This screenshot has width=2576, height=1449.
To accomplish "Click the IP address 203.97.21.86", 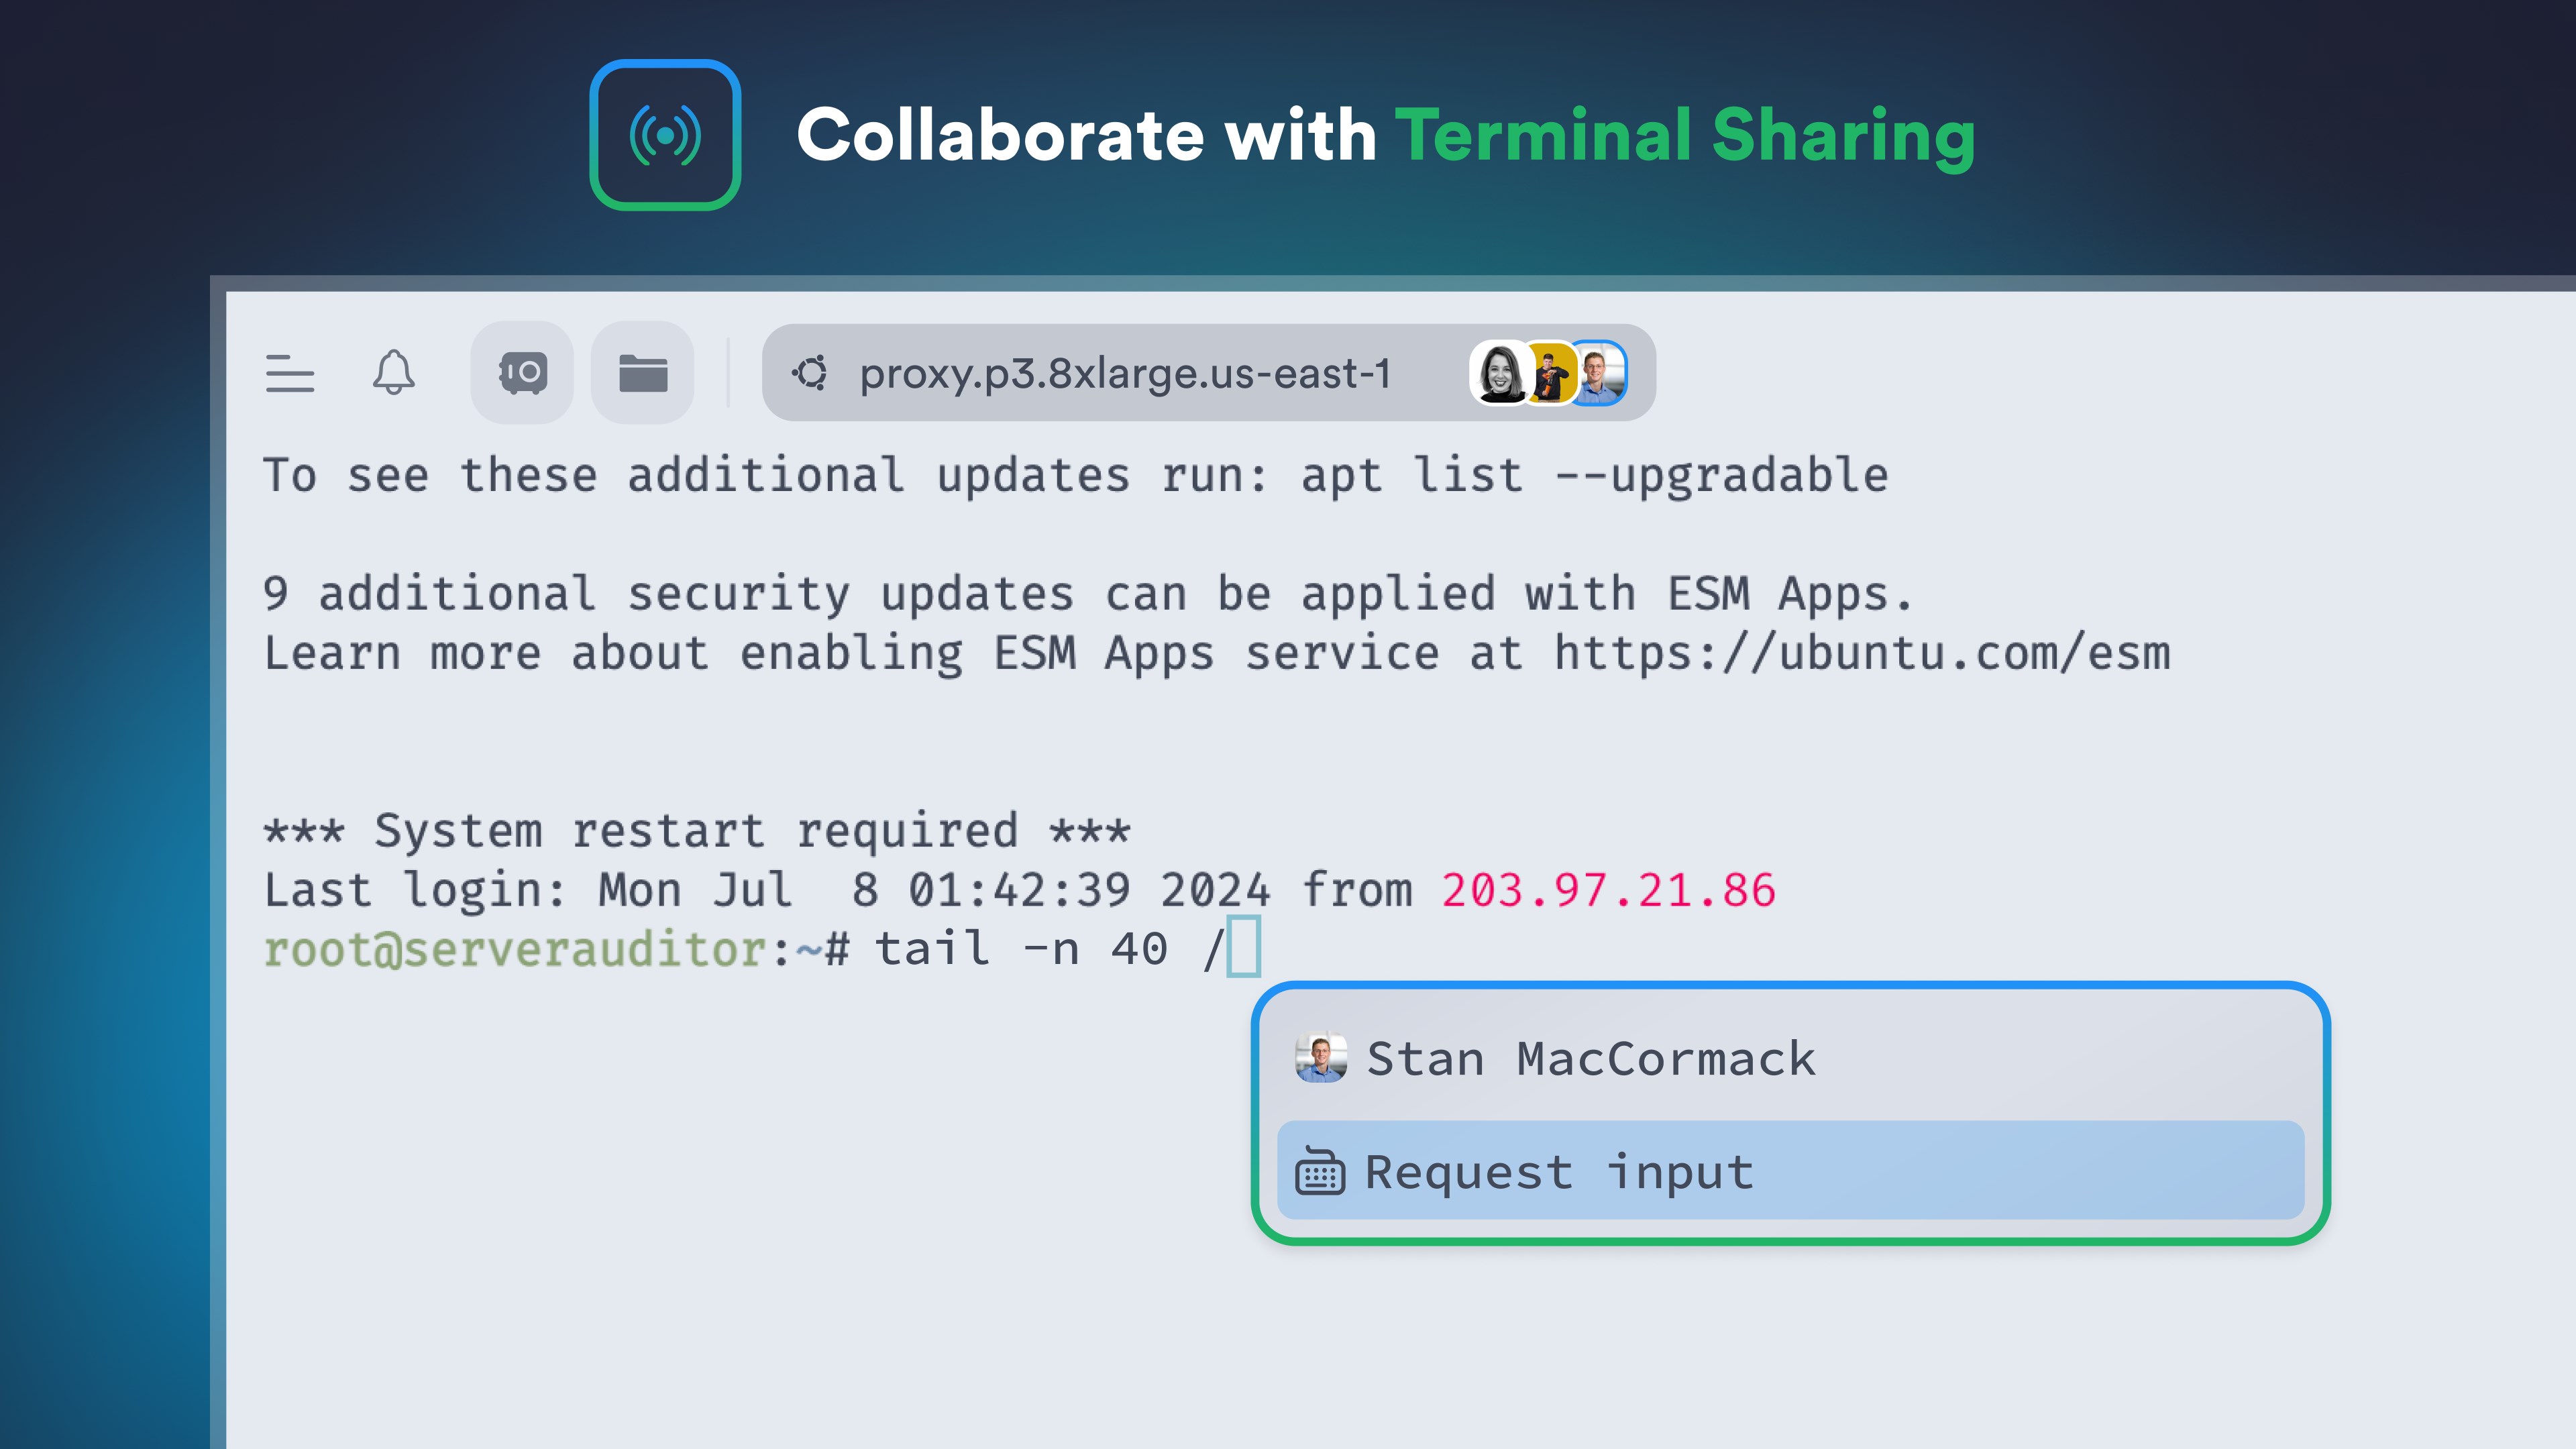I will point(1607,888).
